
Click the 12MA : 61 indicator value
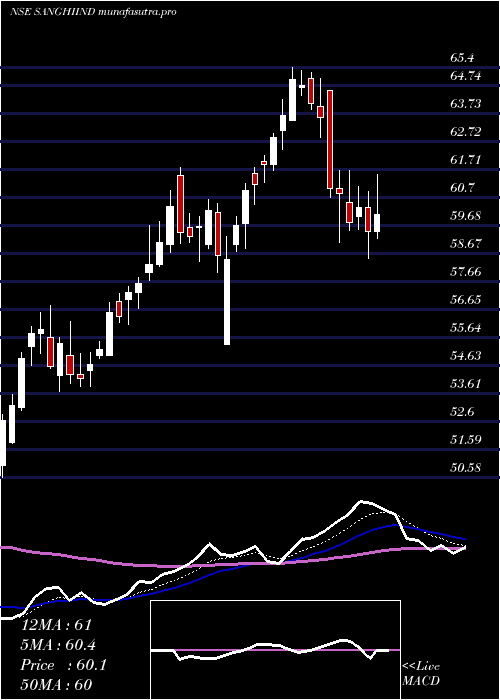(x=56, y=625)
